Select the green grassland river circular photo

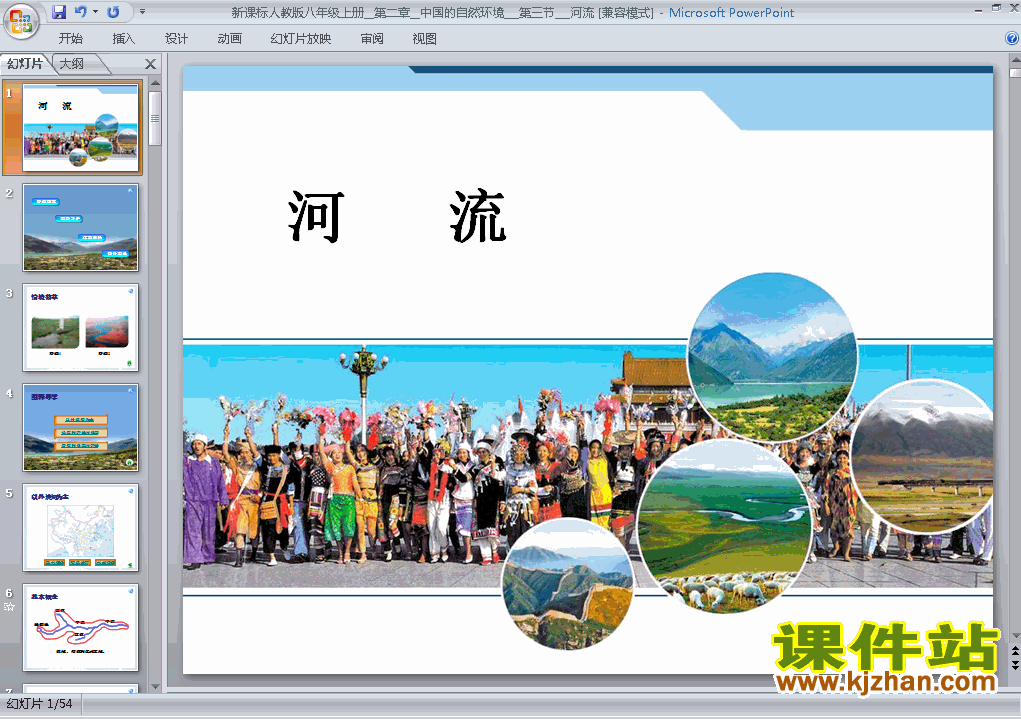724,526
